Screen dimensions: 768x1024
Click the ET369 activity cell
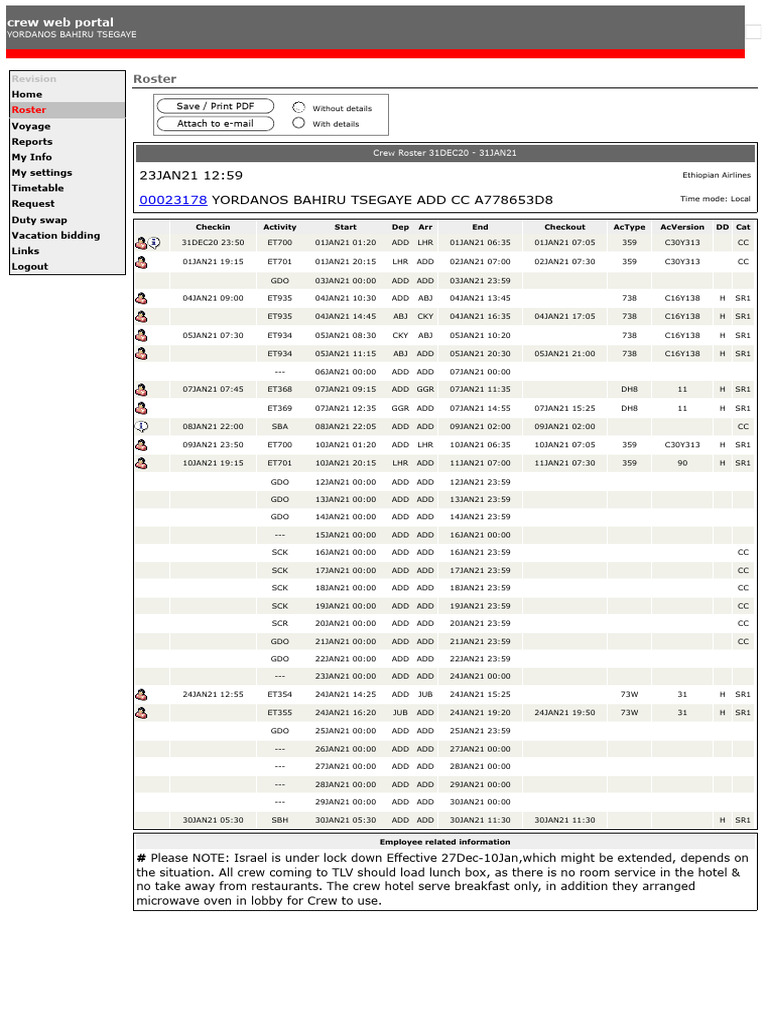coord(280,408)
